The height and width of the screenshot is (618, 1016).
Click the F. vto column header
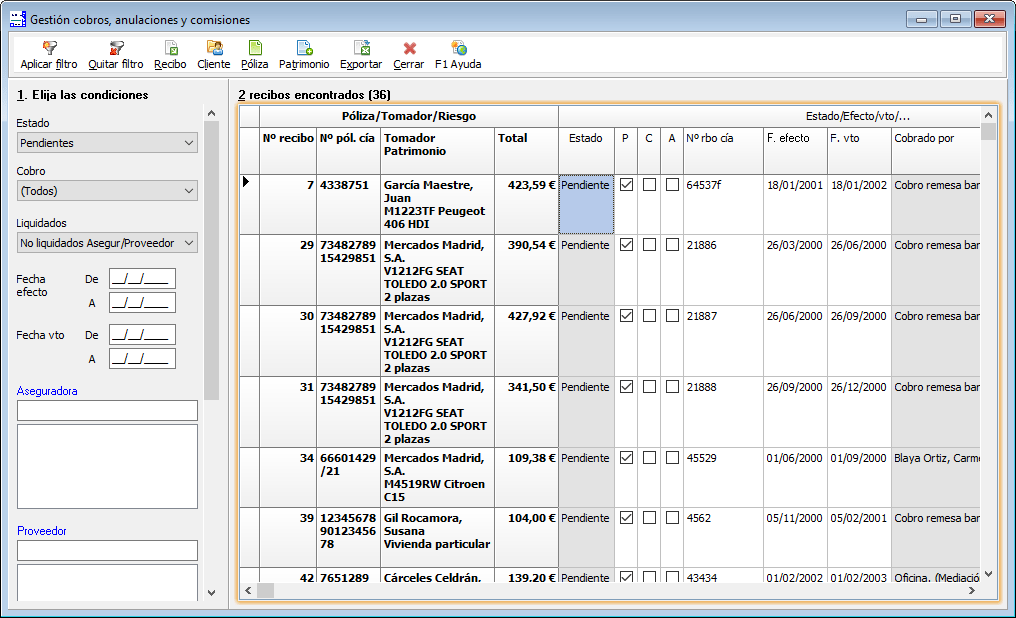tap(859, 151)
